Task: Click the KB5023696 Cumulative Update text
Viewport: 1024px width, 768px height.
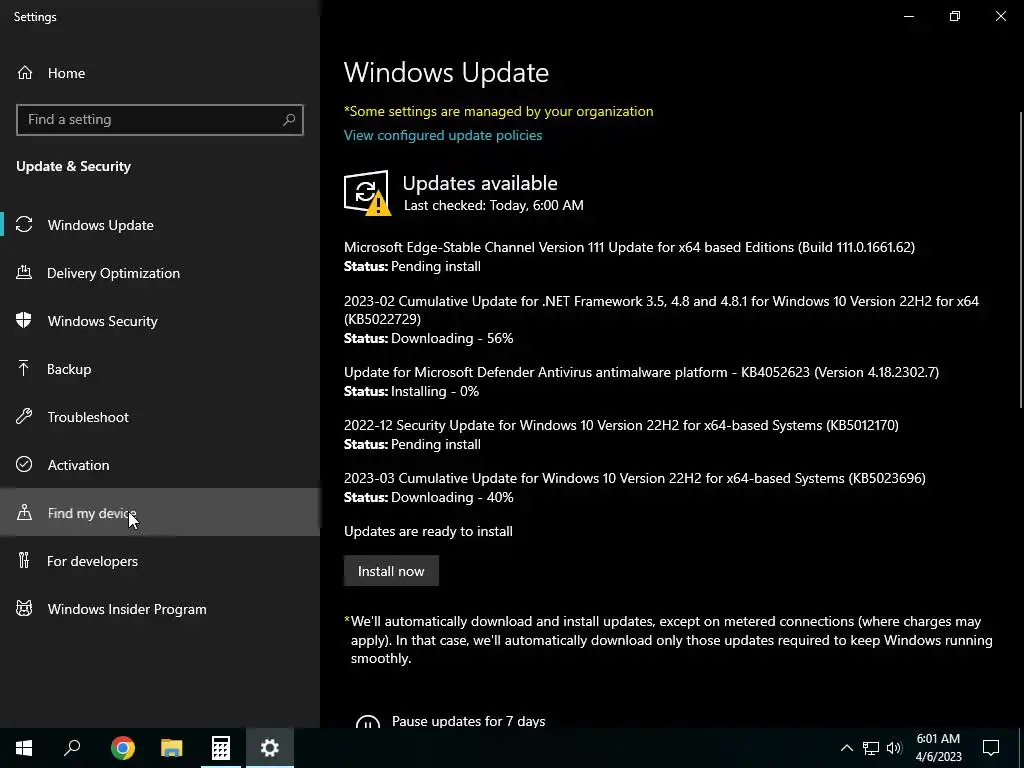Action: [x=635, y=478]
